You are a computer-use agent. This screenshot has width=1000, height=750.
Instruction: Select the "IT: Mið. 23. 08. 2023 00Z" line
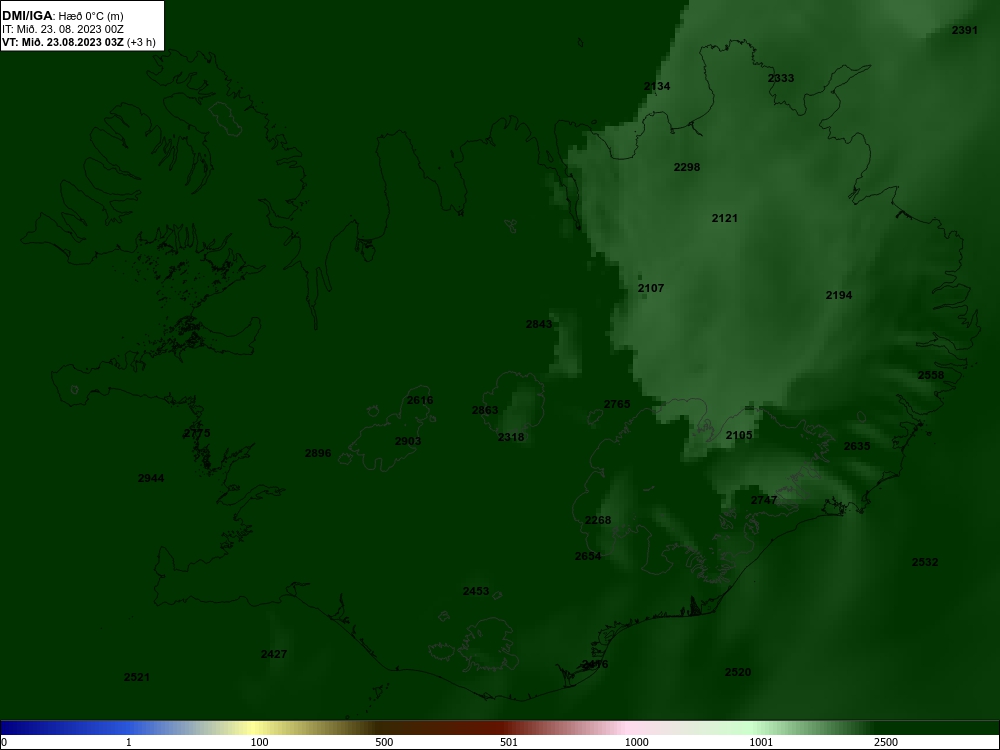pos(62,29)
